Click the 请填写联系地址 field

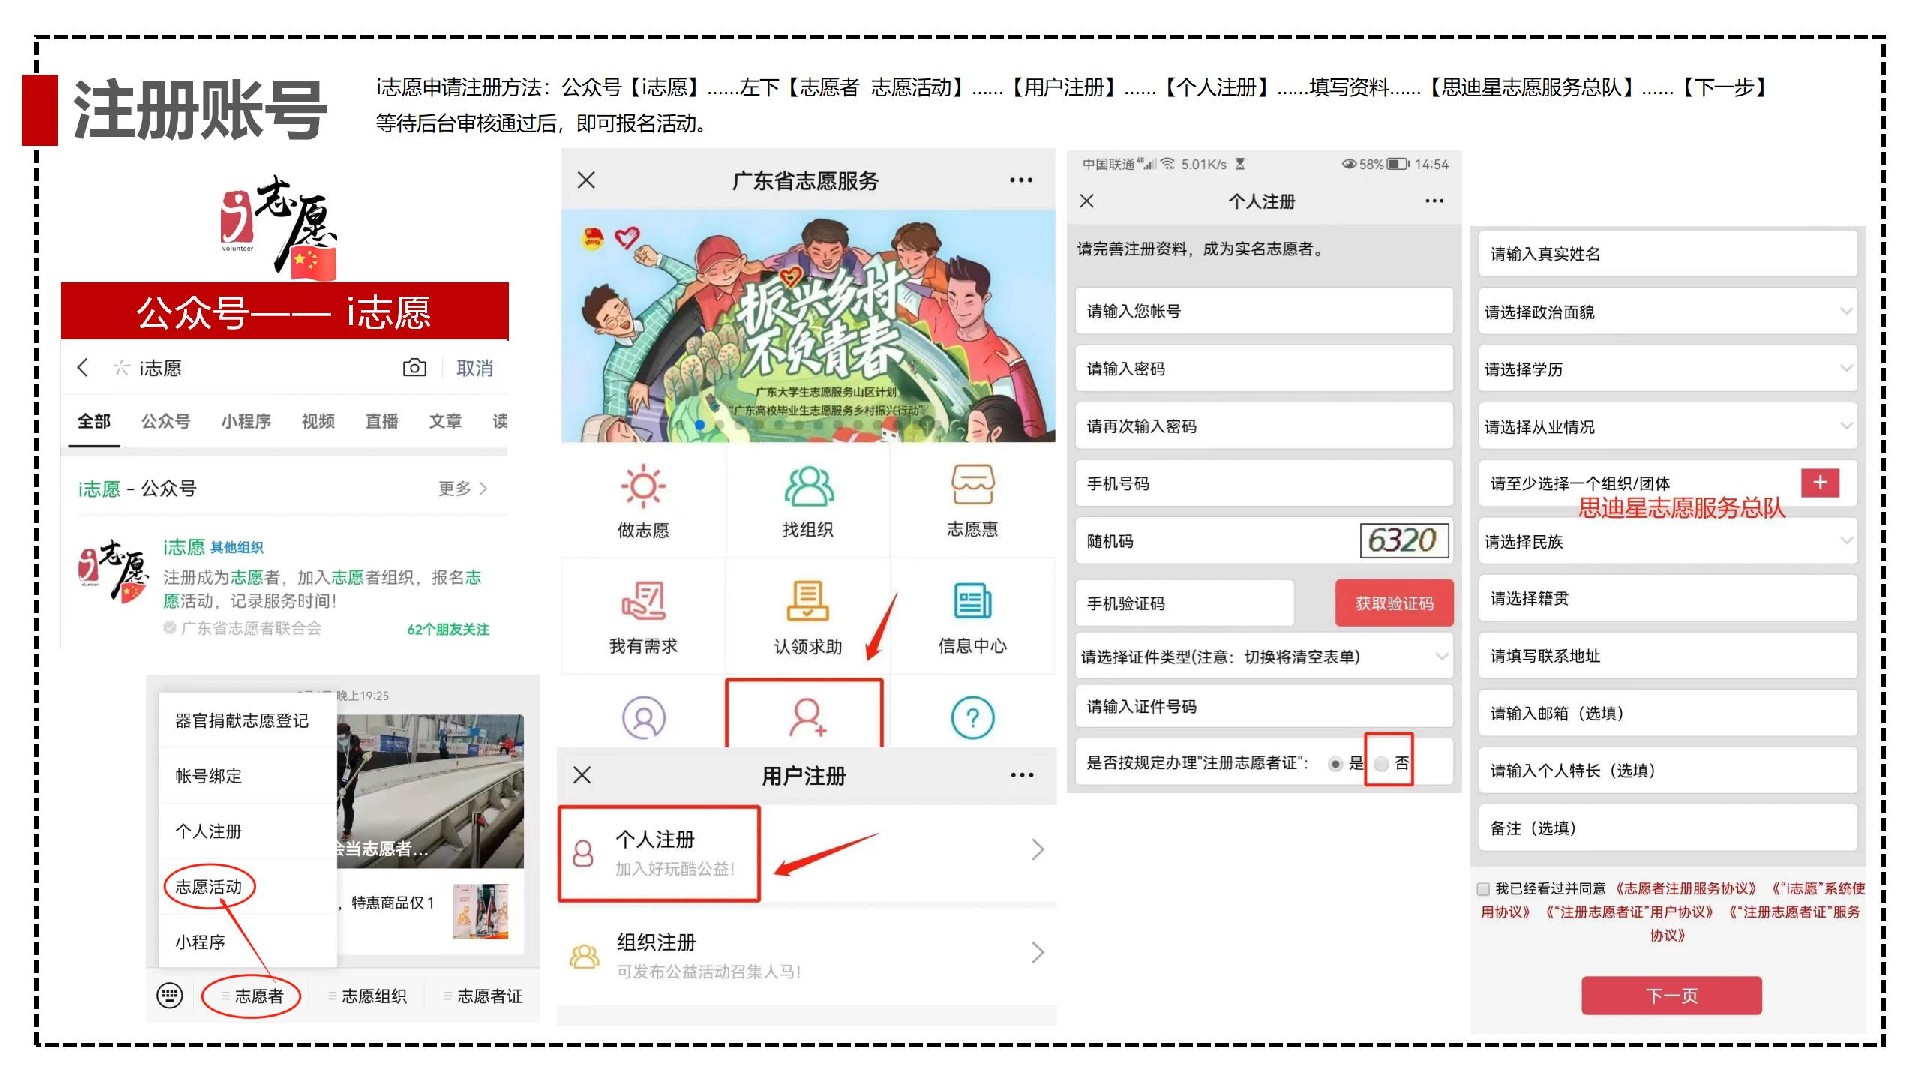tap(1667, 656)
